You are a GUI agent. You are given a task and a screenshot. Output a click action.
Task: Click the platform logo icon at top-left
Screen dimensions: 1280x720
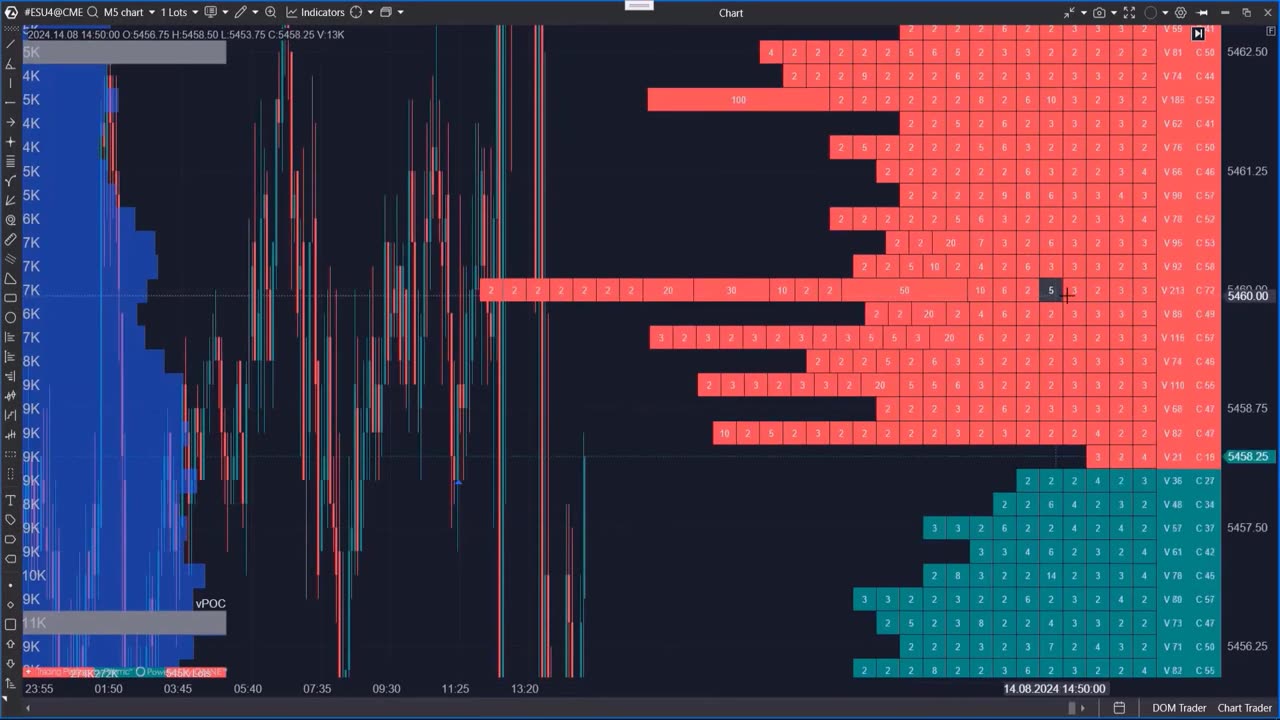12,12
